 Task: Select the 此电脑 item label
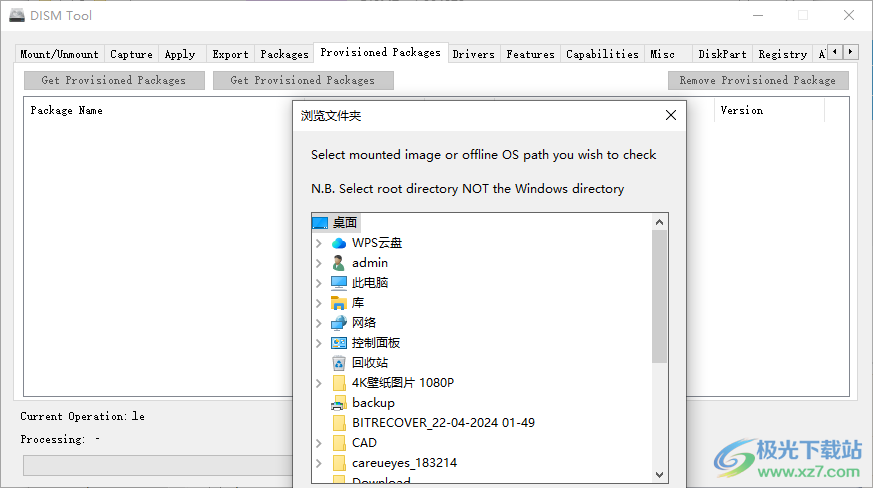point(370,283)
